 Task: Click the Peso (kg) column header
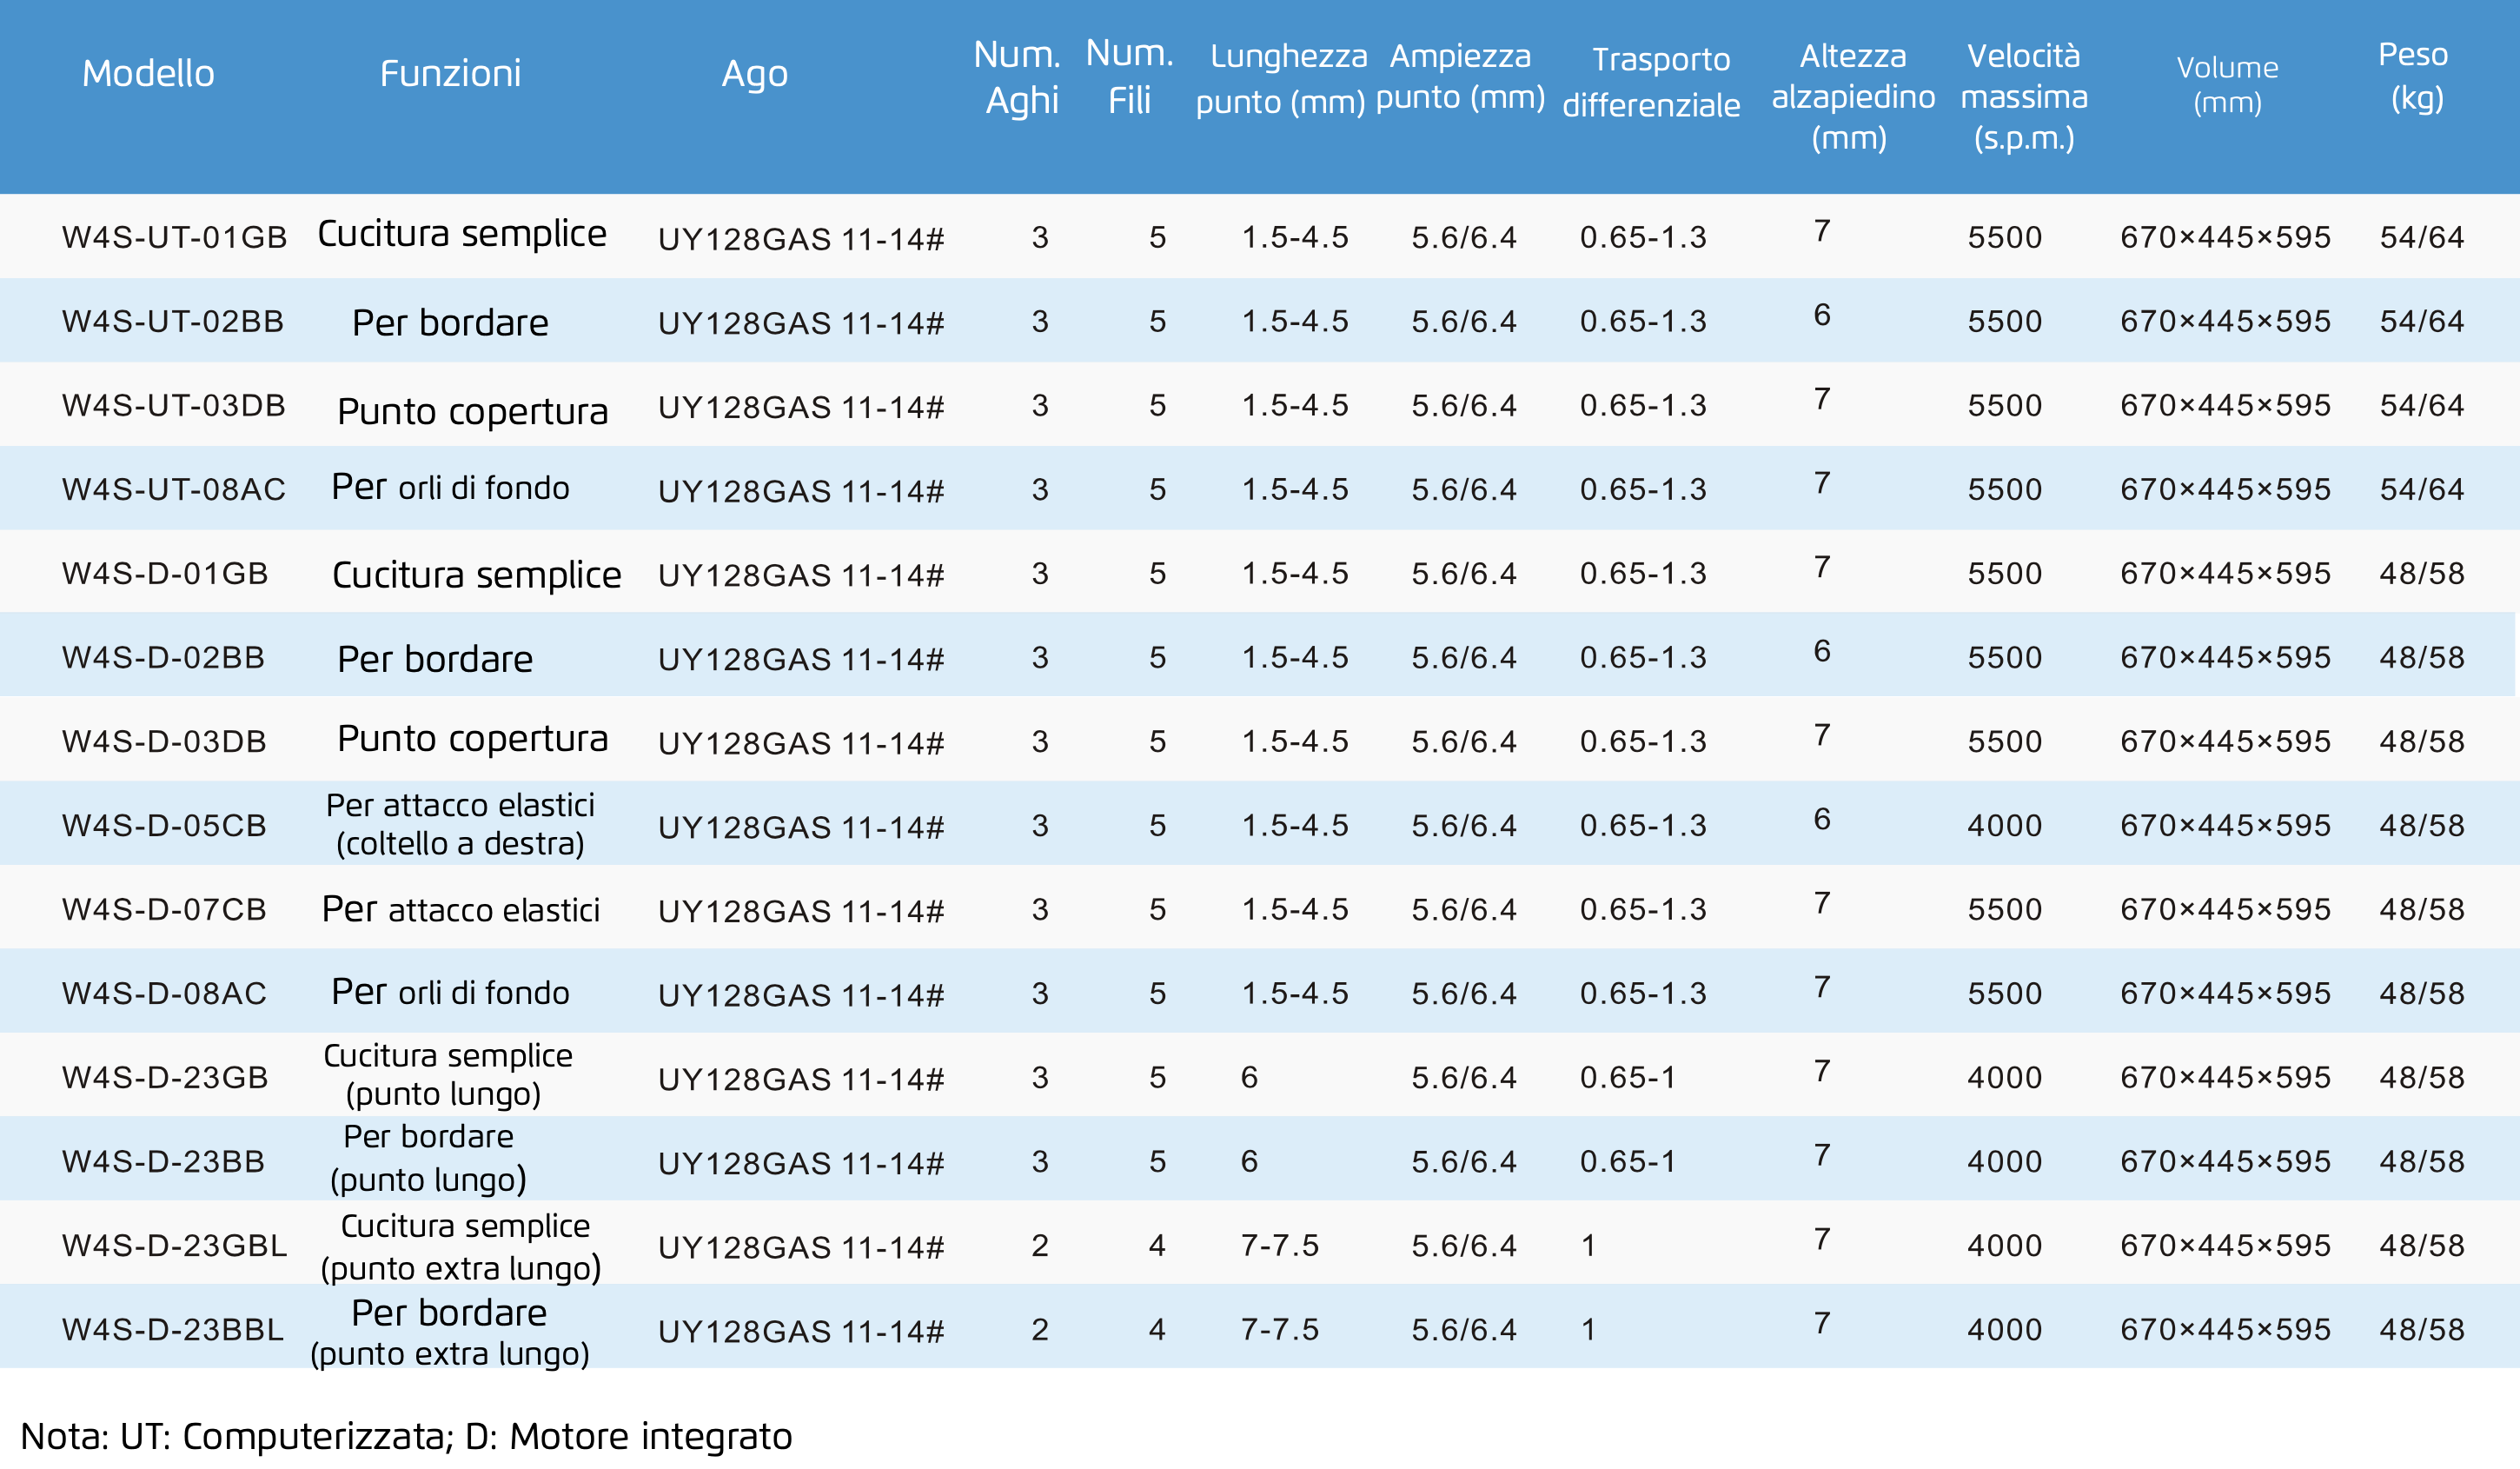point(2415,77)
